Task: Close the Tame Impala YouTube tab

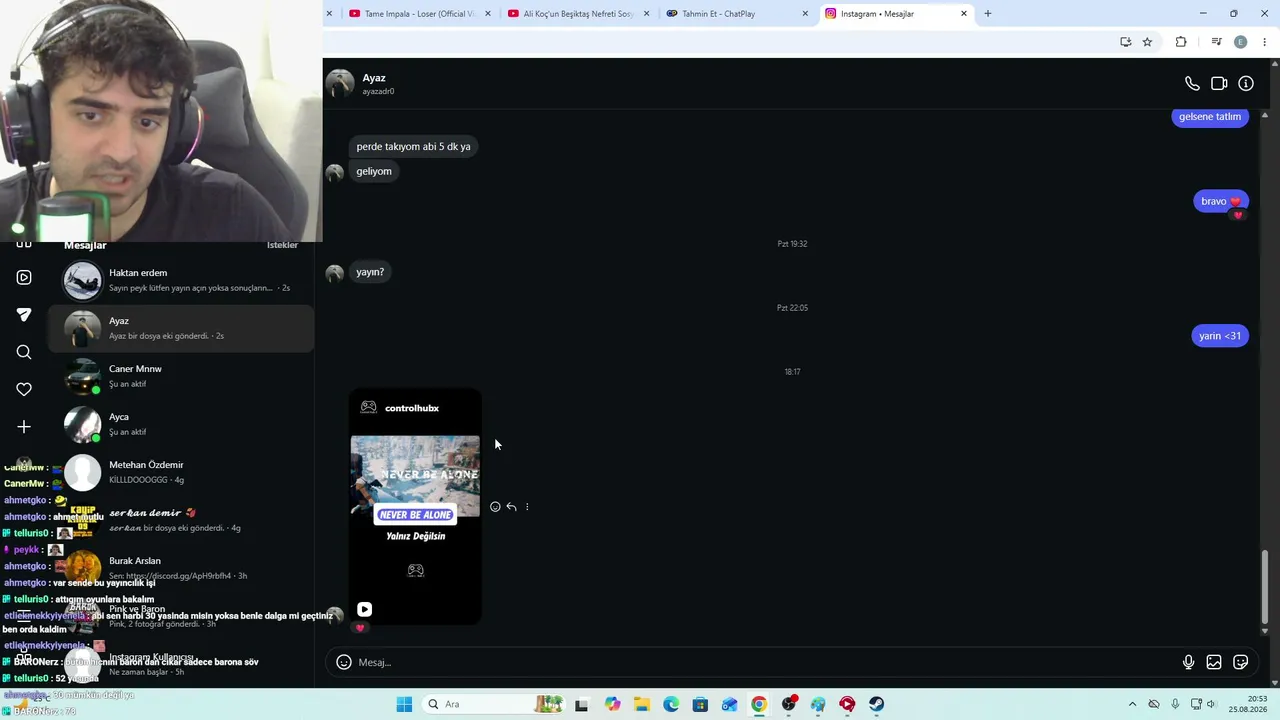Action: (x=488, y=14)
